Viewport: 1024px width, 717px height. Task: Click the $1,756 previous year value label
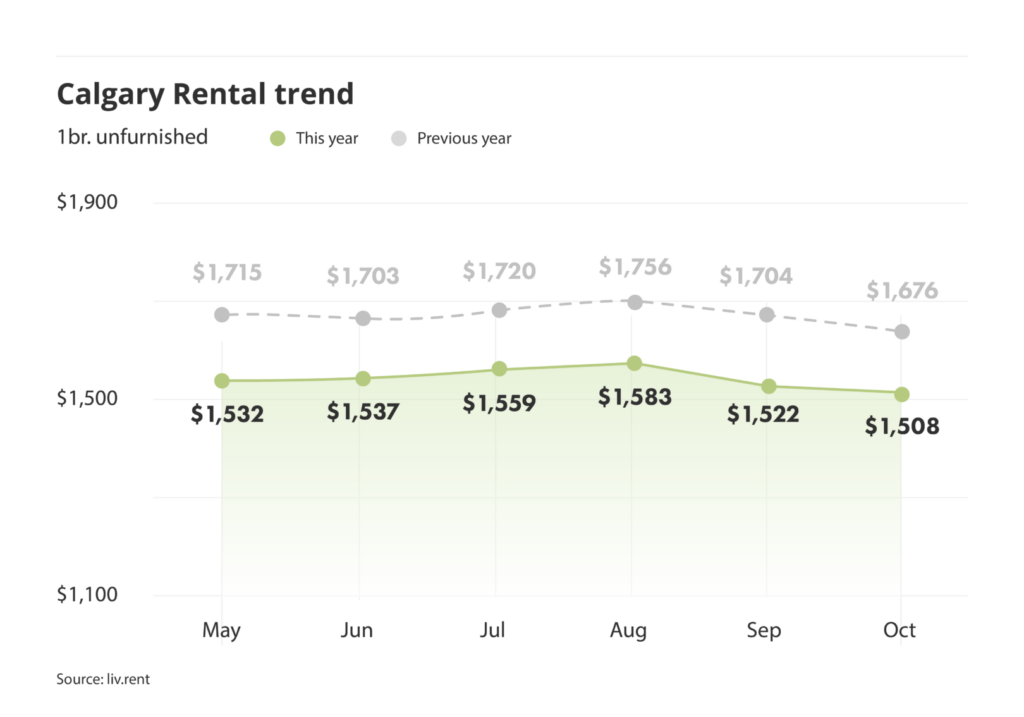[634, 267]
